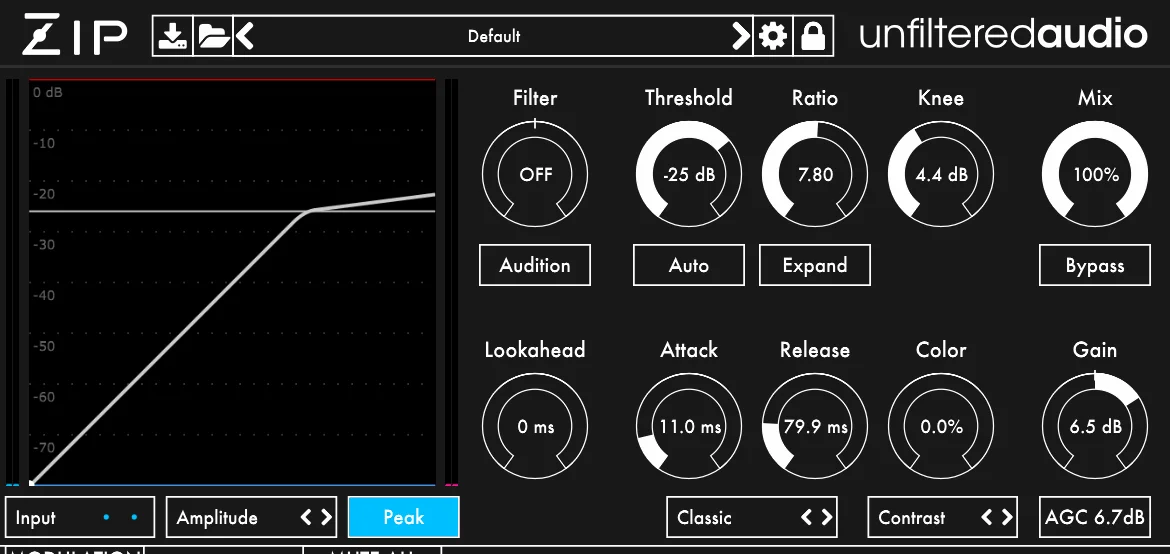Click the save preset icon
1170x554 pixels.
coord(173,36)
